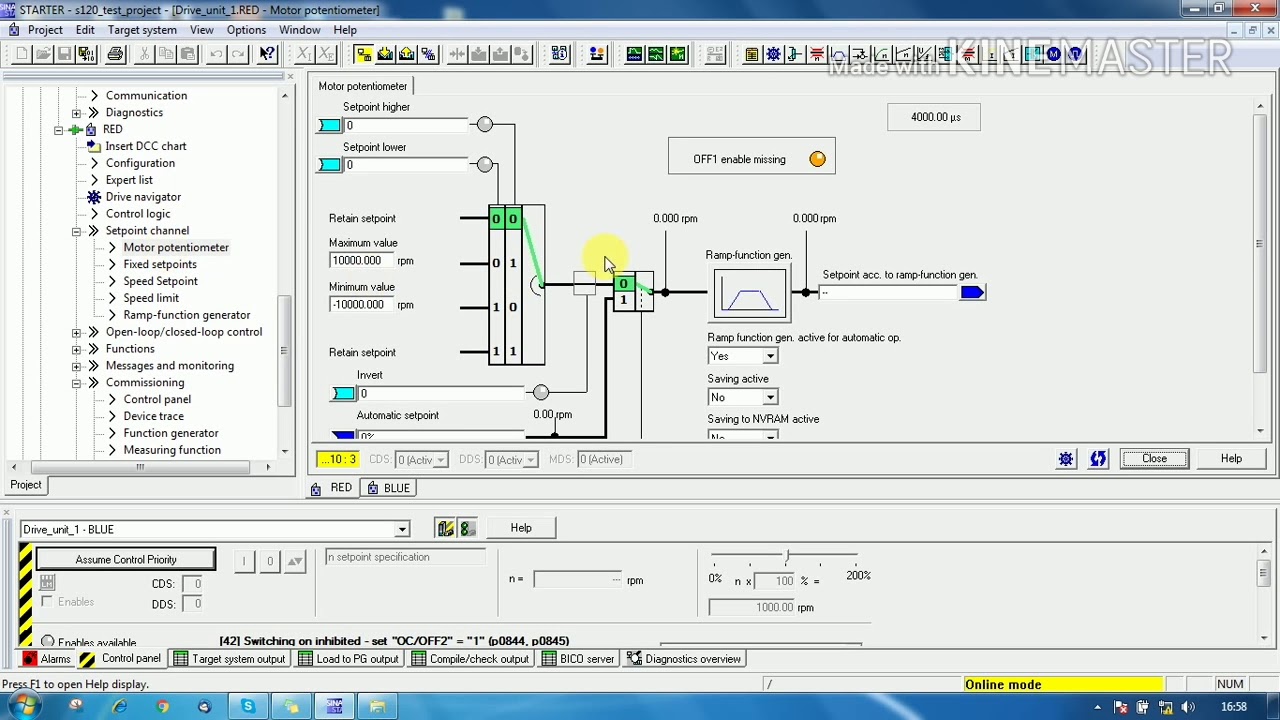Open Internet Explorer from the taskbar
Viewport: 1280px width, 720px height.
point(119,706)
